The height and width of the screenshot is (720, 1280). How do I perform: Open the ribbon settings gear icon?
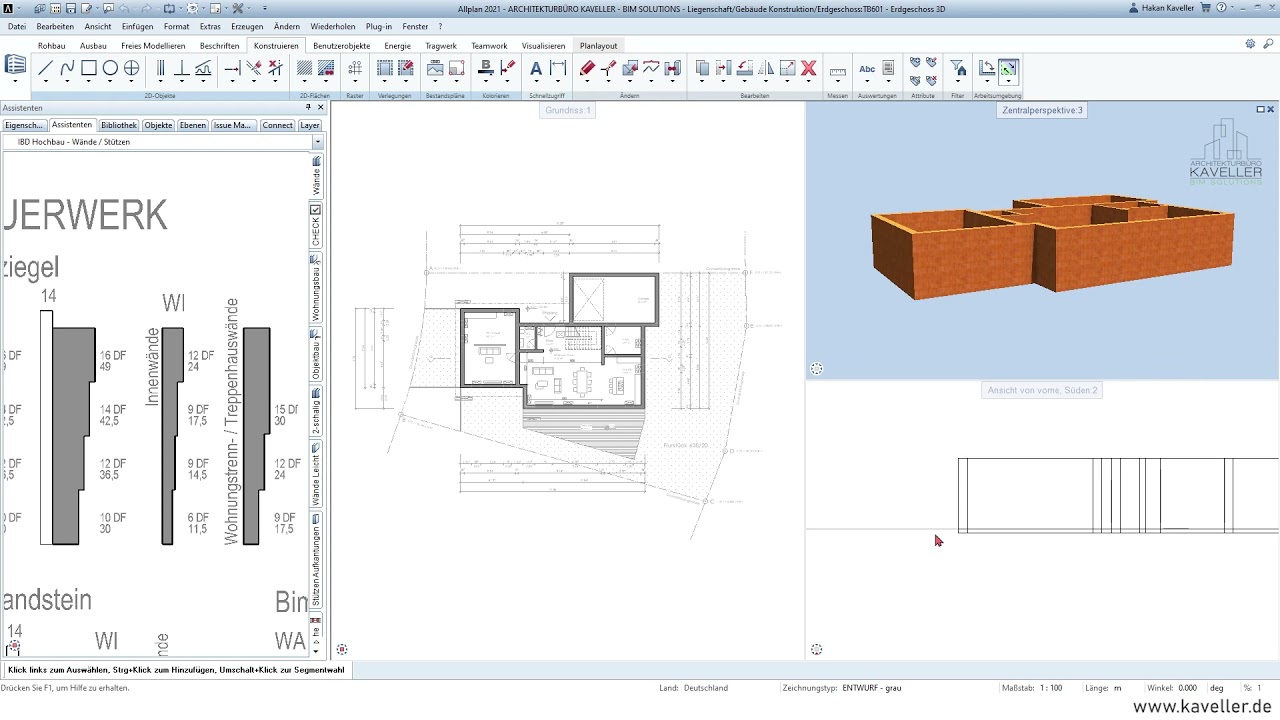tap(1250, 44)
